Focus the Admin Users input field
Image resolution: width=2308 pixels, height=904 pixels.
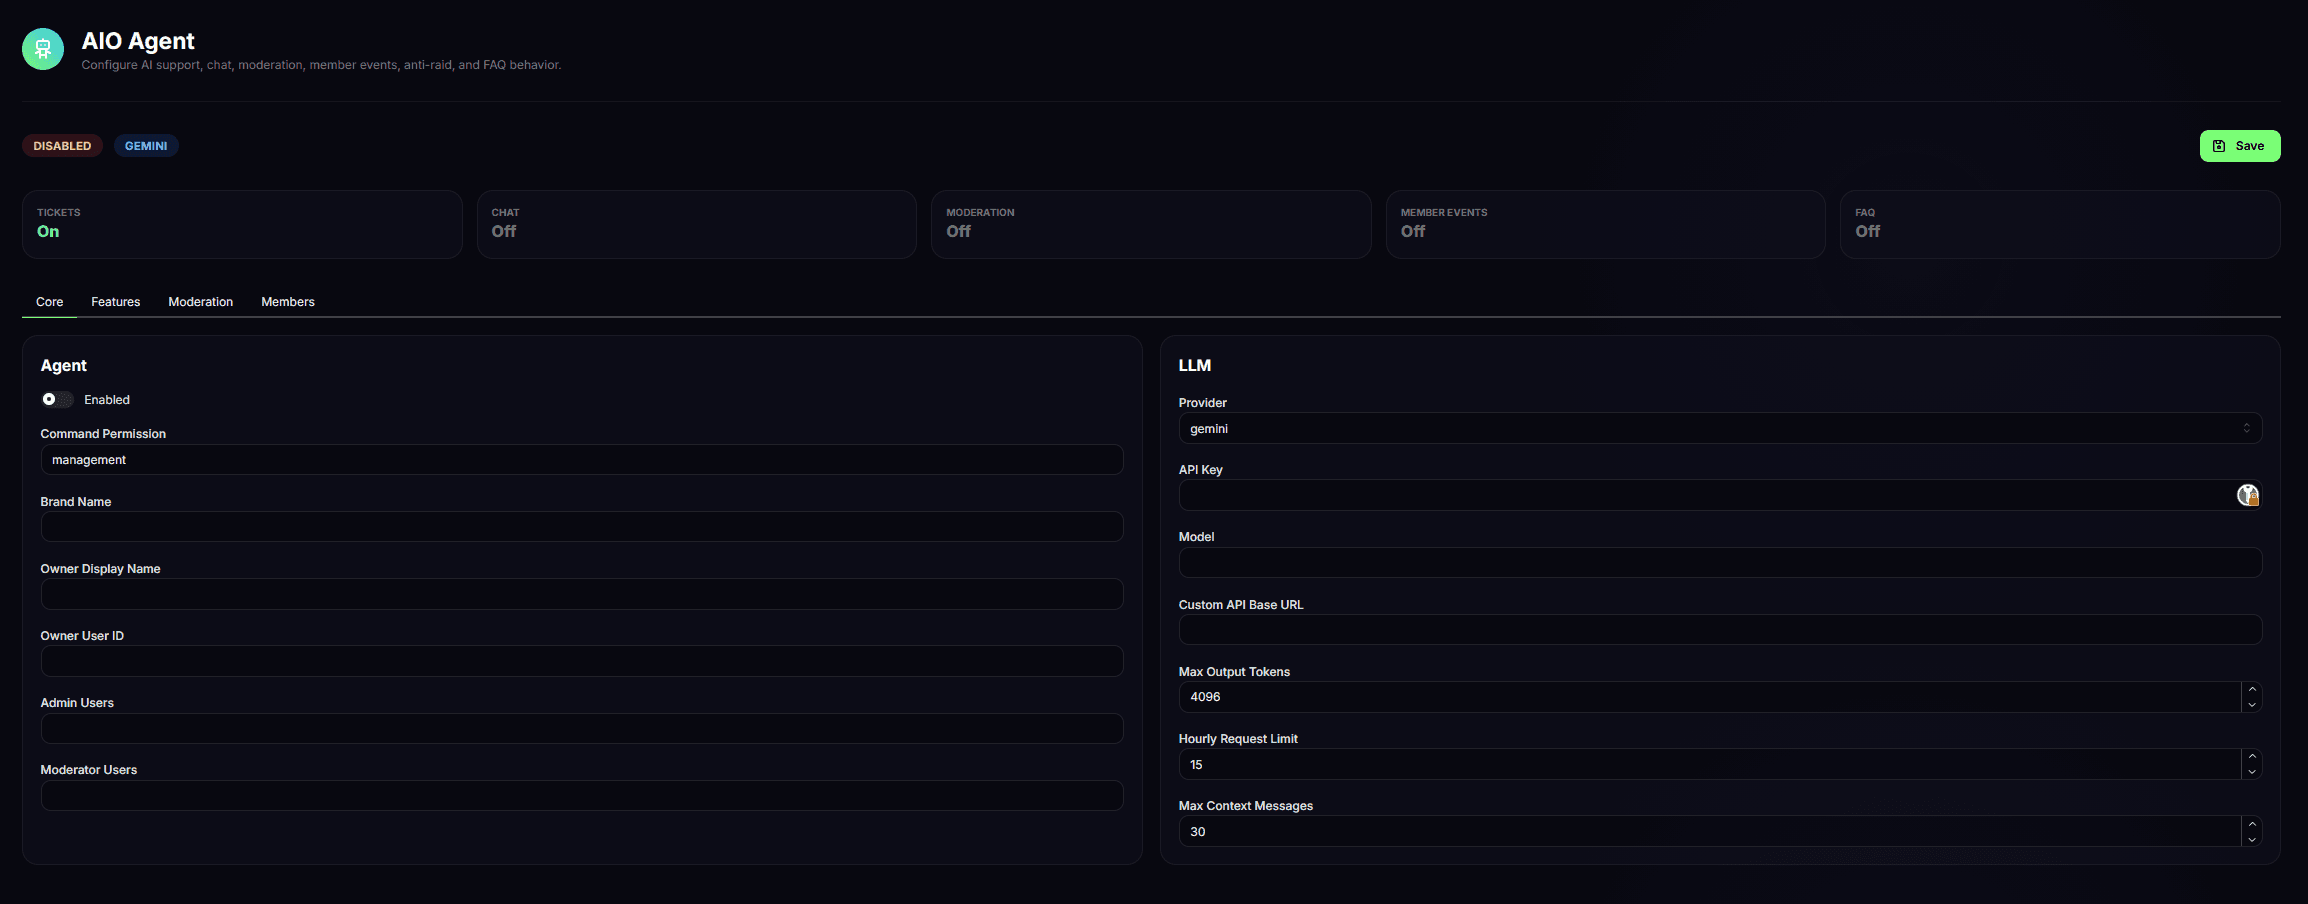pos(582,728)
